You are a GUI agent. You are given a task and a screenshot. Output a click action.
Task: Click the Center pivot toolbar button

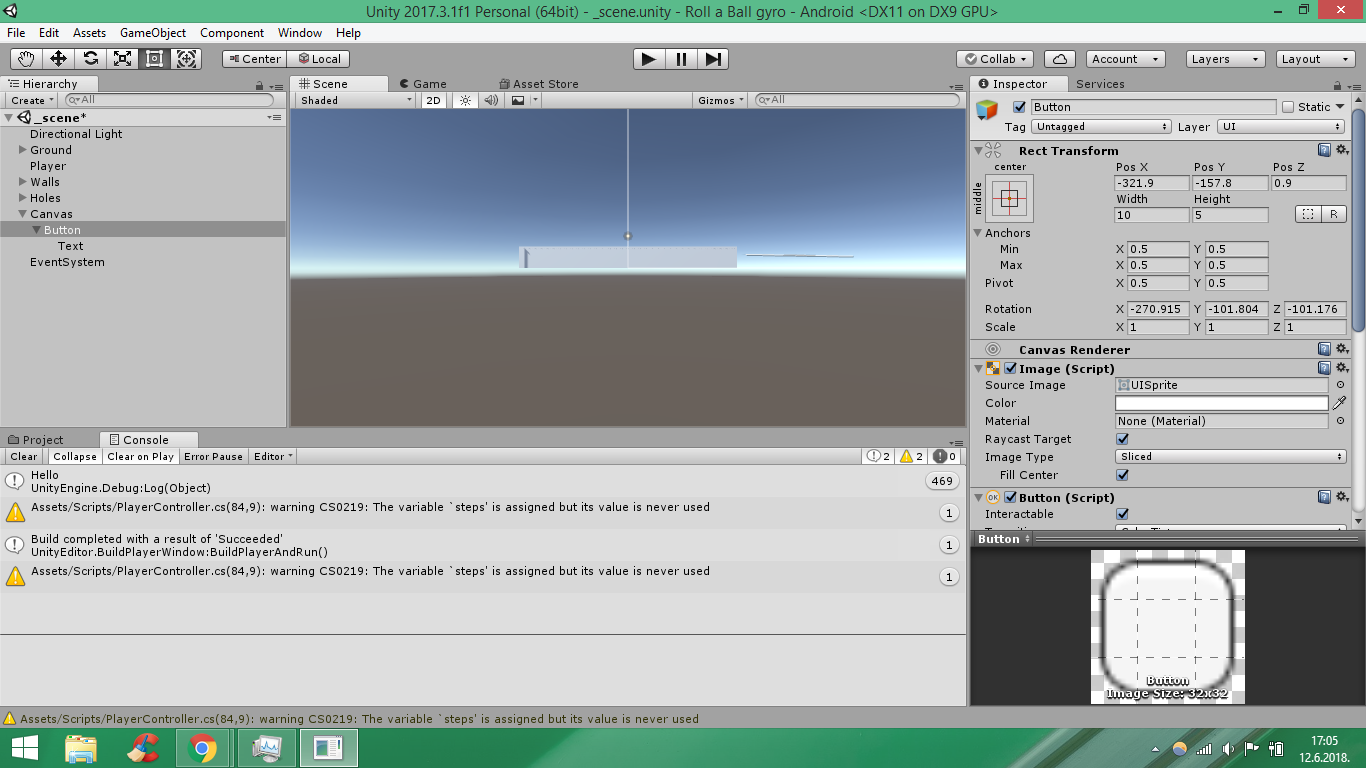[253, 59]
